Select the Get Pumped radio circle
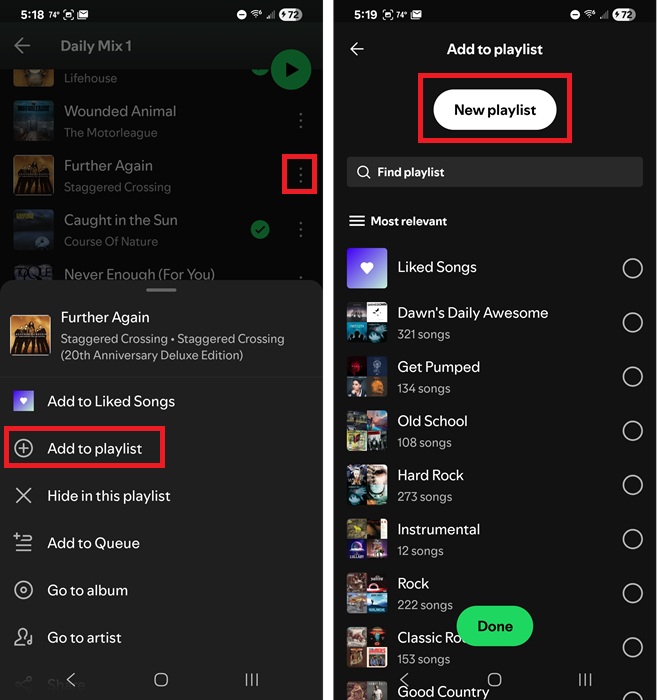Screen dimensions: 657x700 point(632,376)
